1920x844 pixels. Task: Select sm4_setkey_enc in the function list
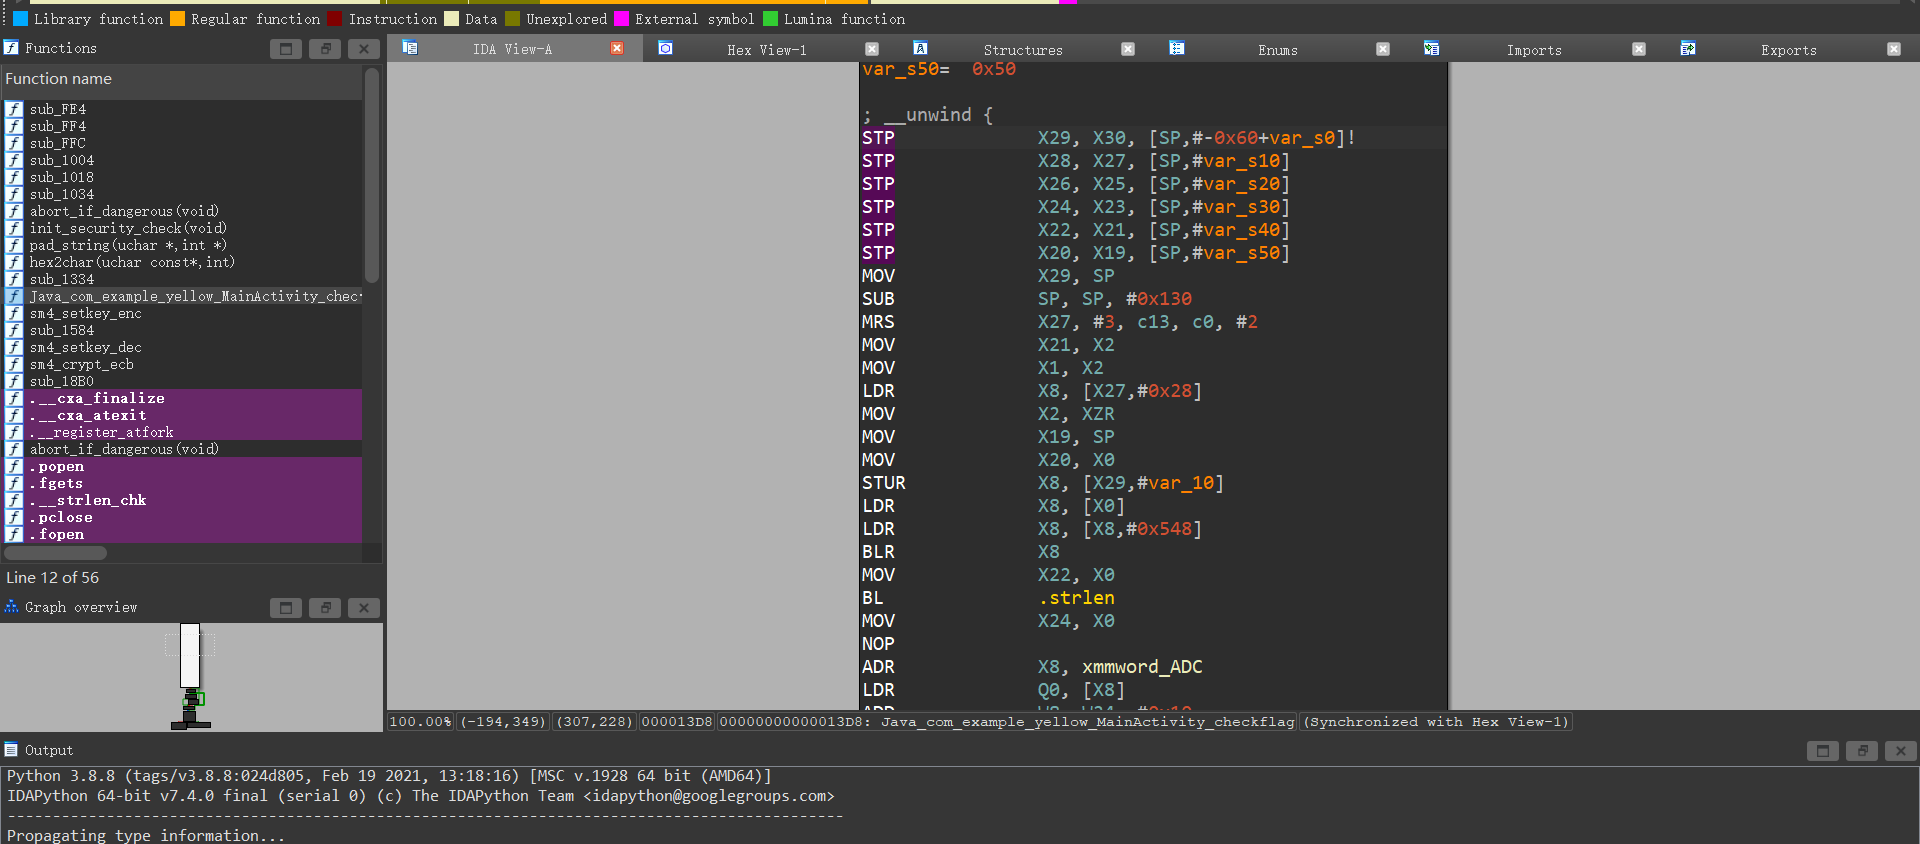pyautogui.click(x=85, y=314)
